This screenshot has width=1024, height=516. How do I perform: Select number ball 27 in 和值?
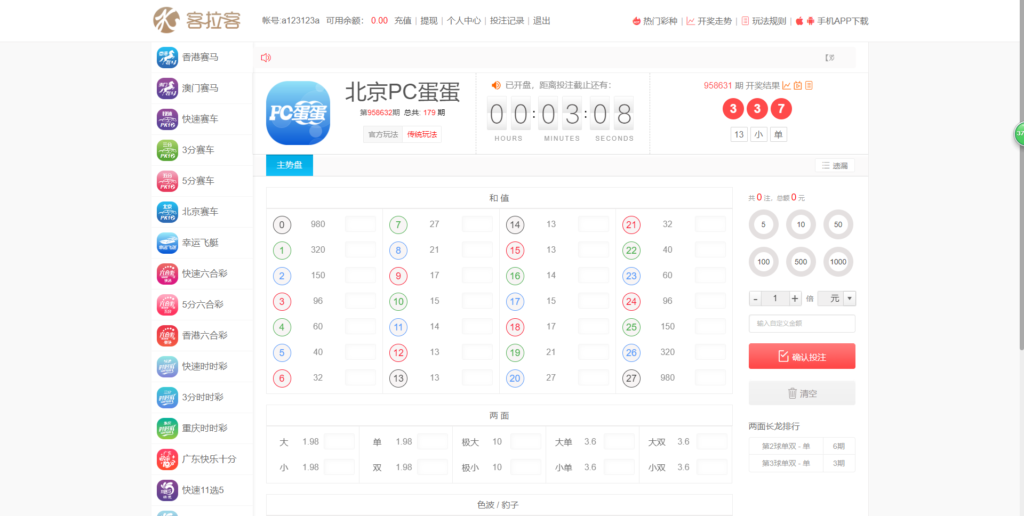point(631,378)
